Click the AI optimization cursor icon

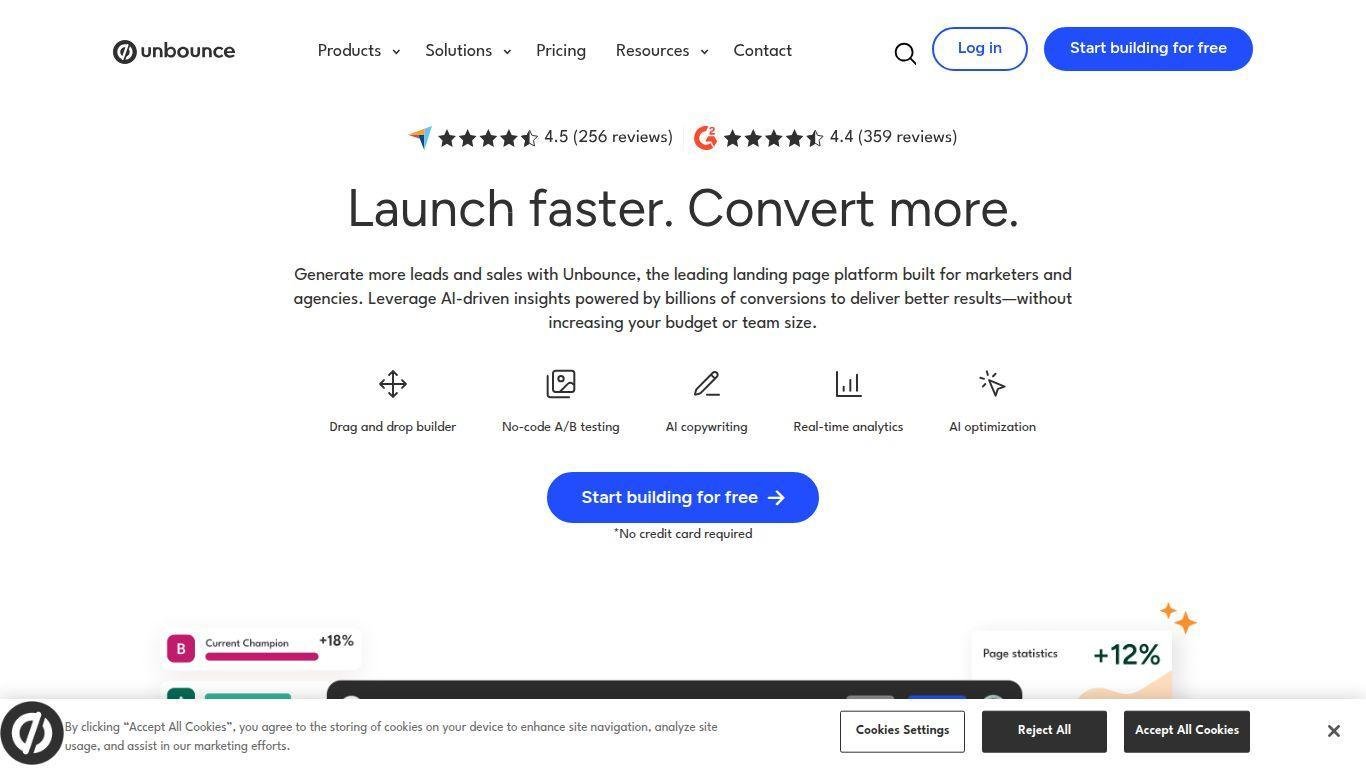992,384
